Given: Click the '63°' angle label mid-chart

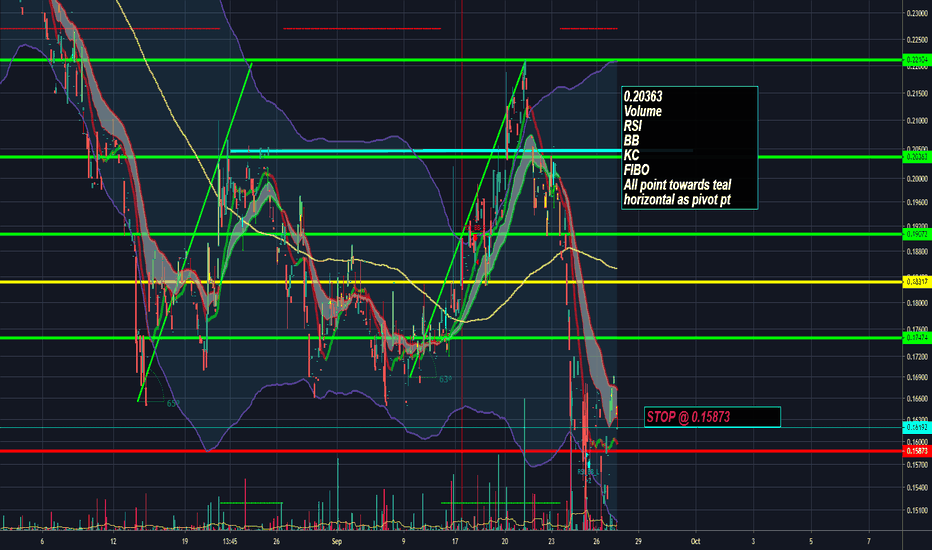Looking at the screenshot, I should click(x=445, y=379).
